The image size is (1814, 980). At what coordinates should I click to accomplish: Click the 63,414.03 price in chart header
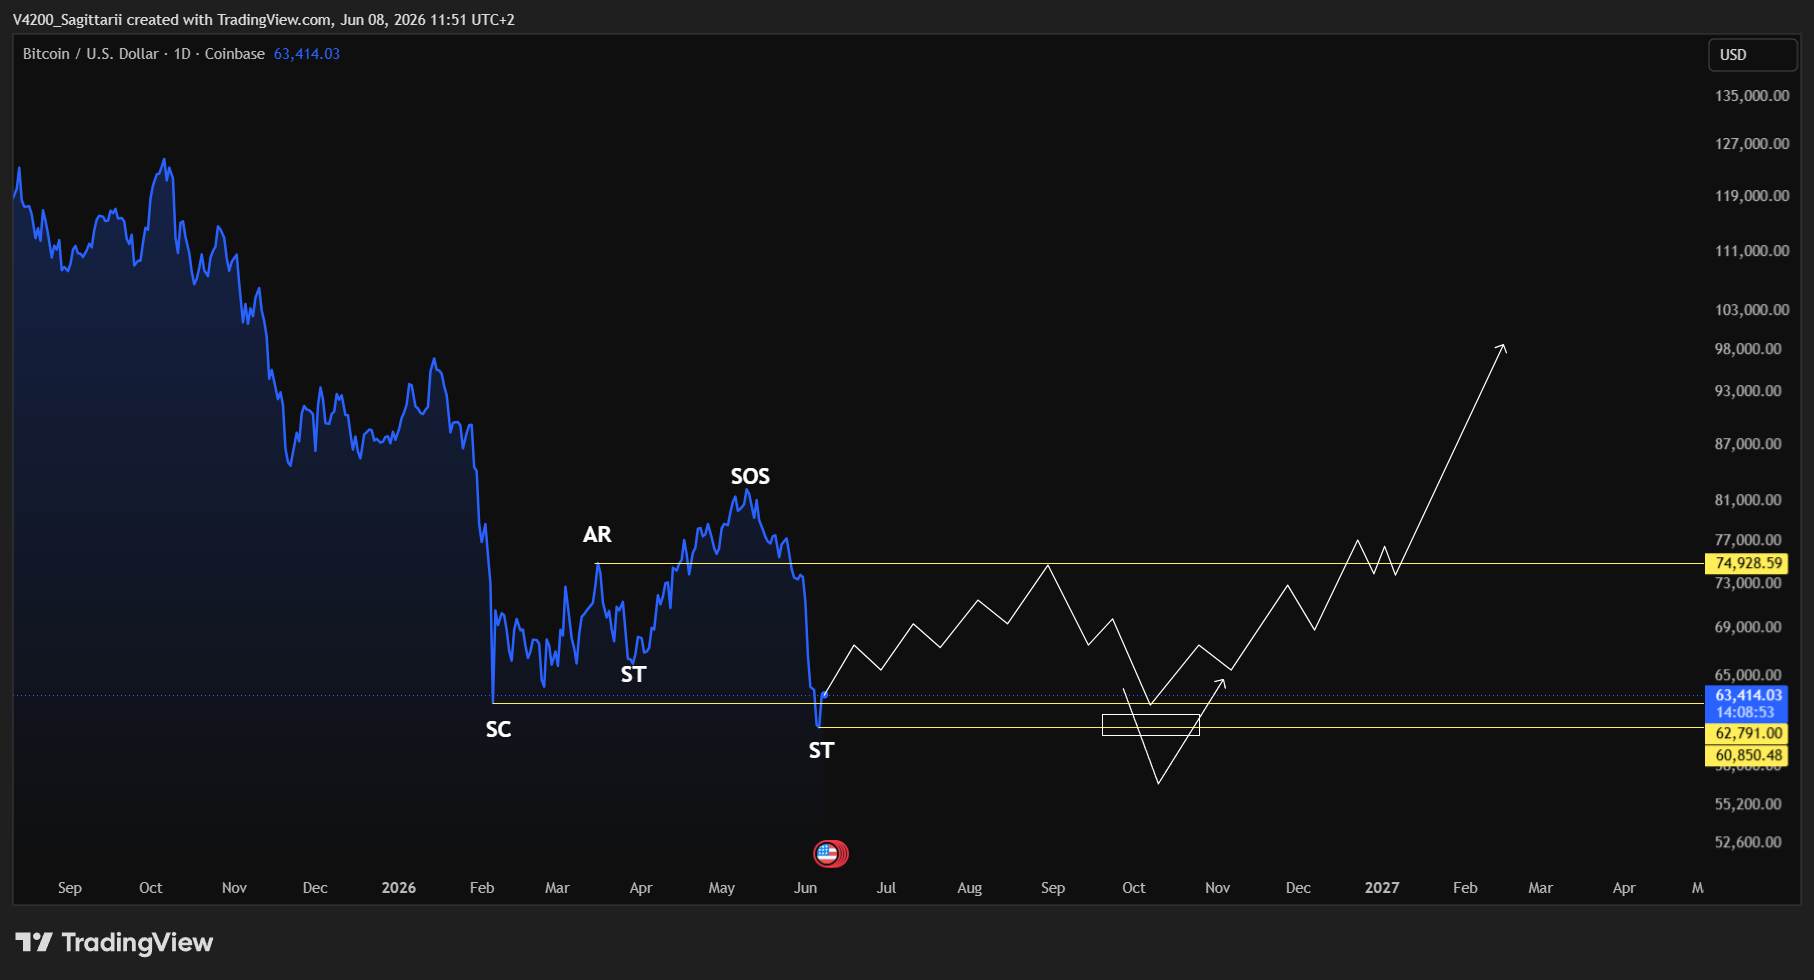tap(307, 54)
